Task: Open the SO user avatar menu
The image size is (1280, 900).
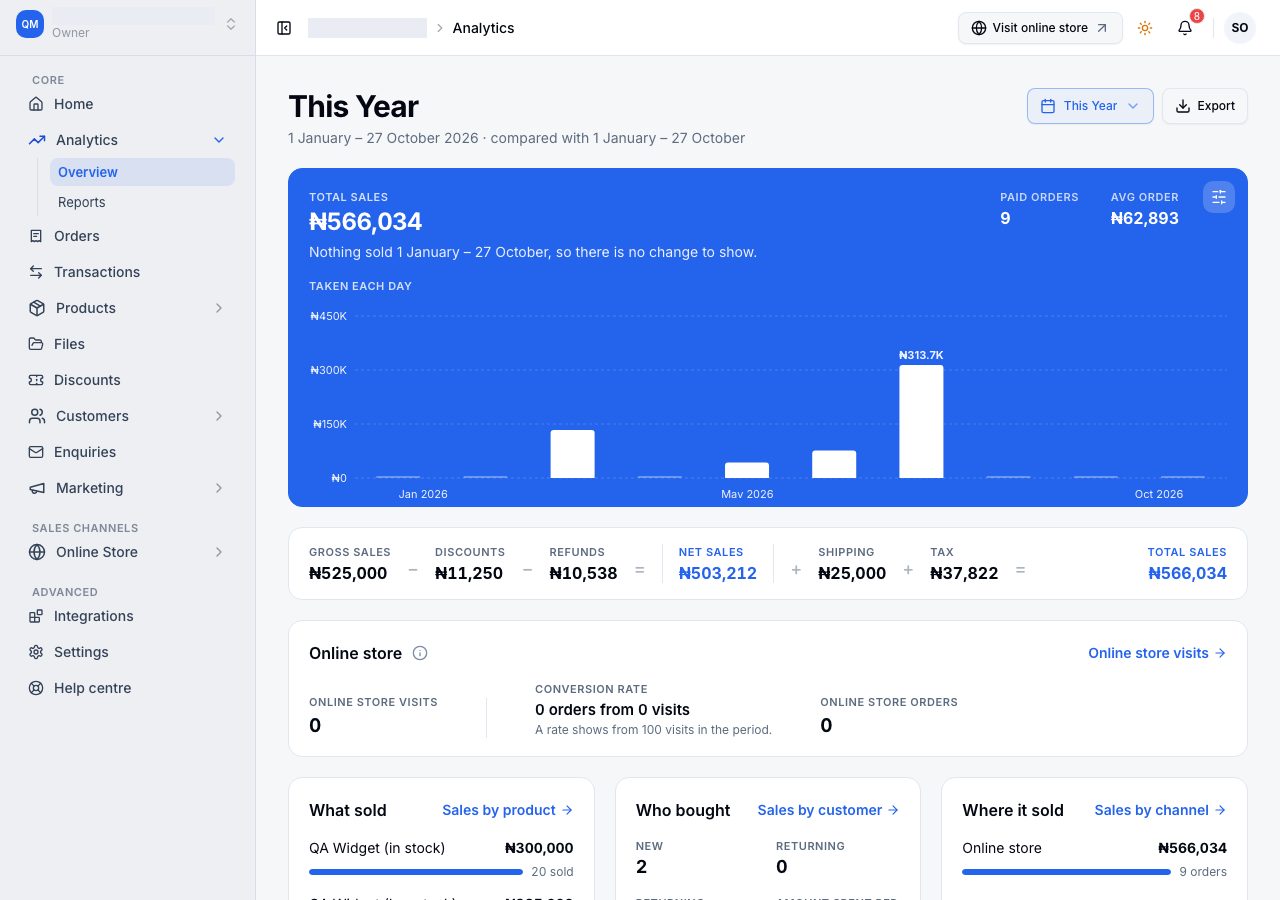Action: tap(1240, 28)
